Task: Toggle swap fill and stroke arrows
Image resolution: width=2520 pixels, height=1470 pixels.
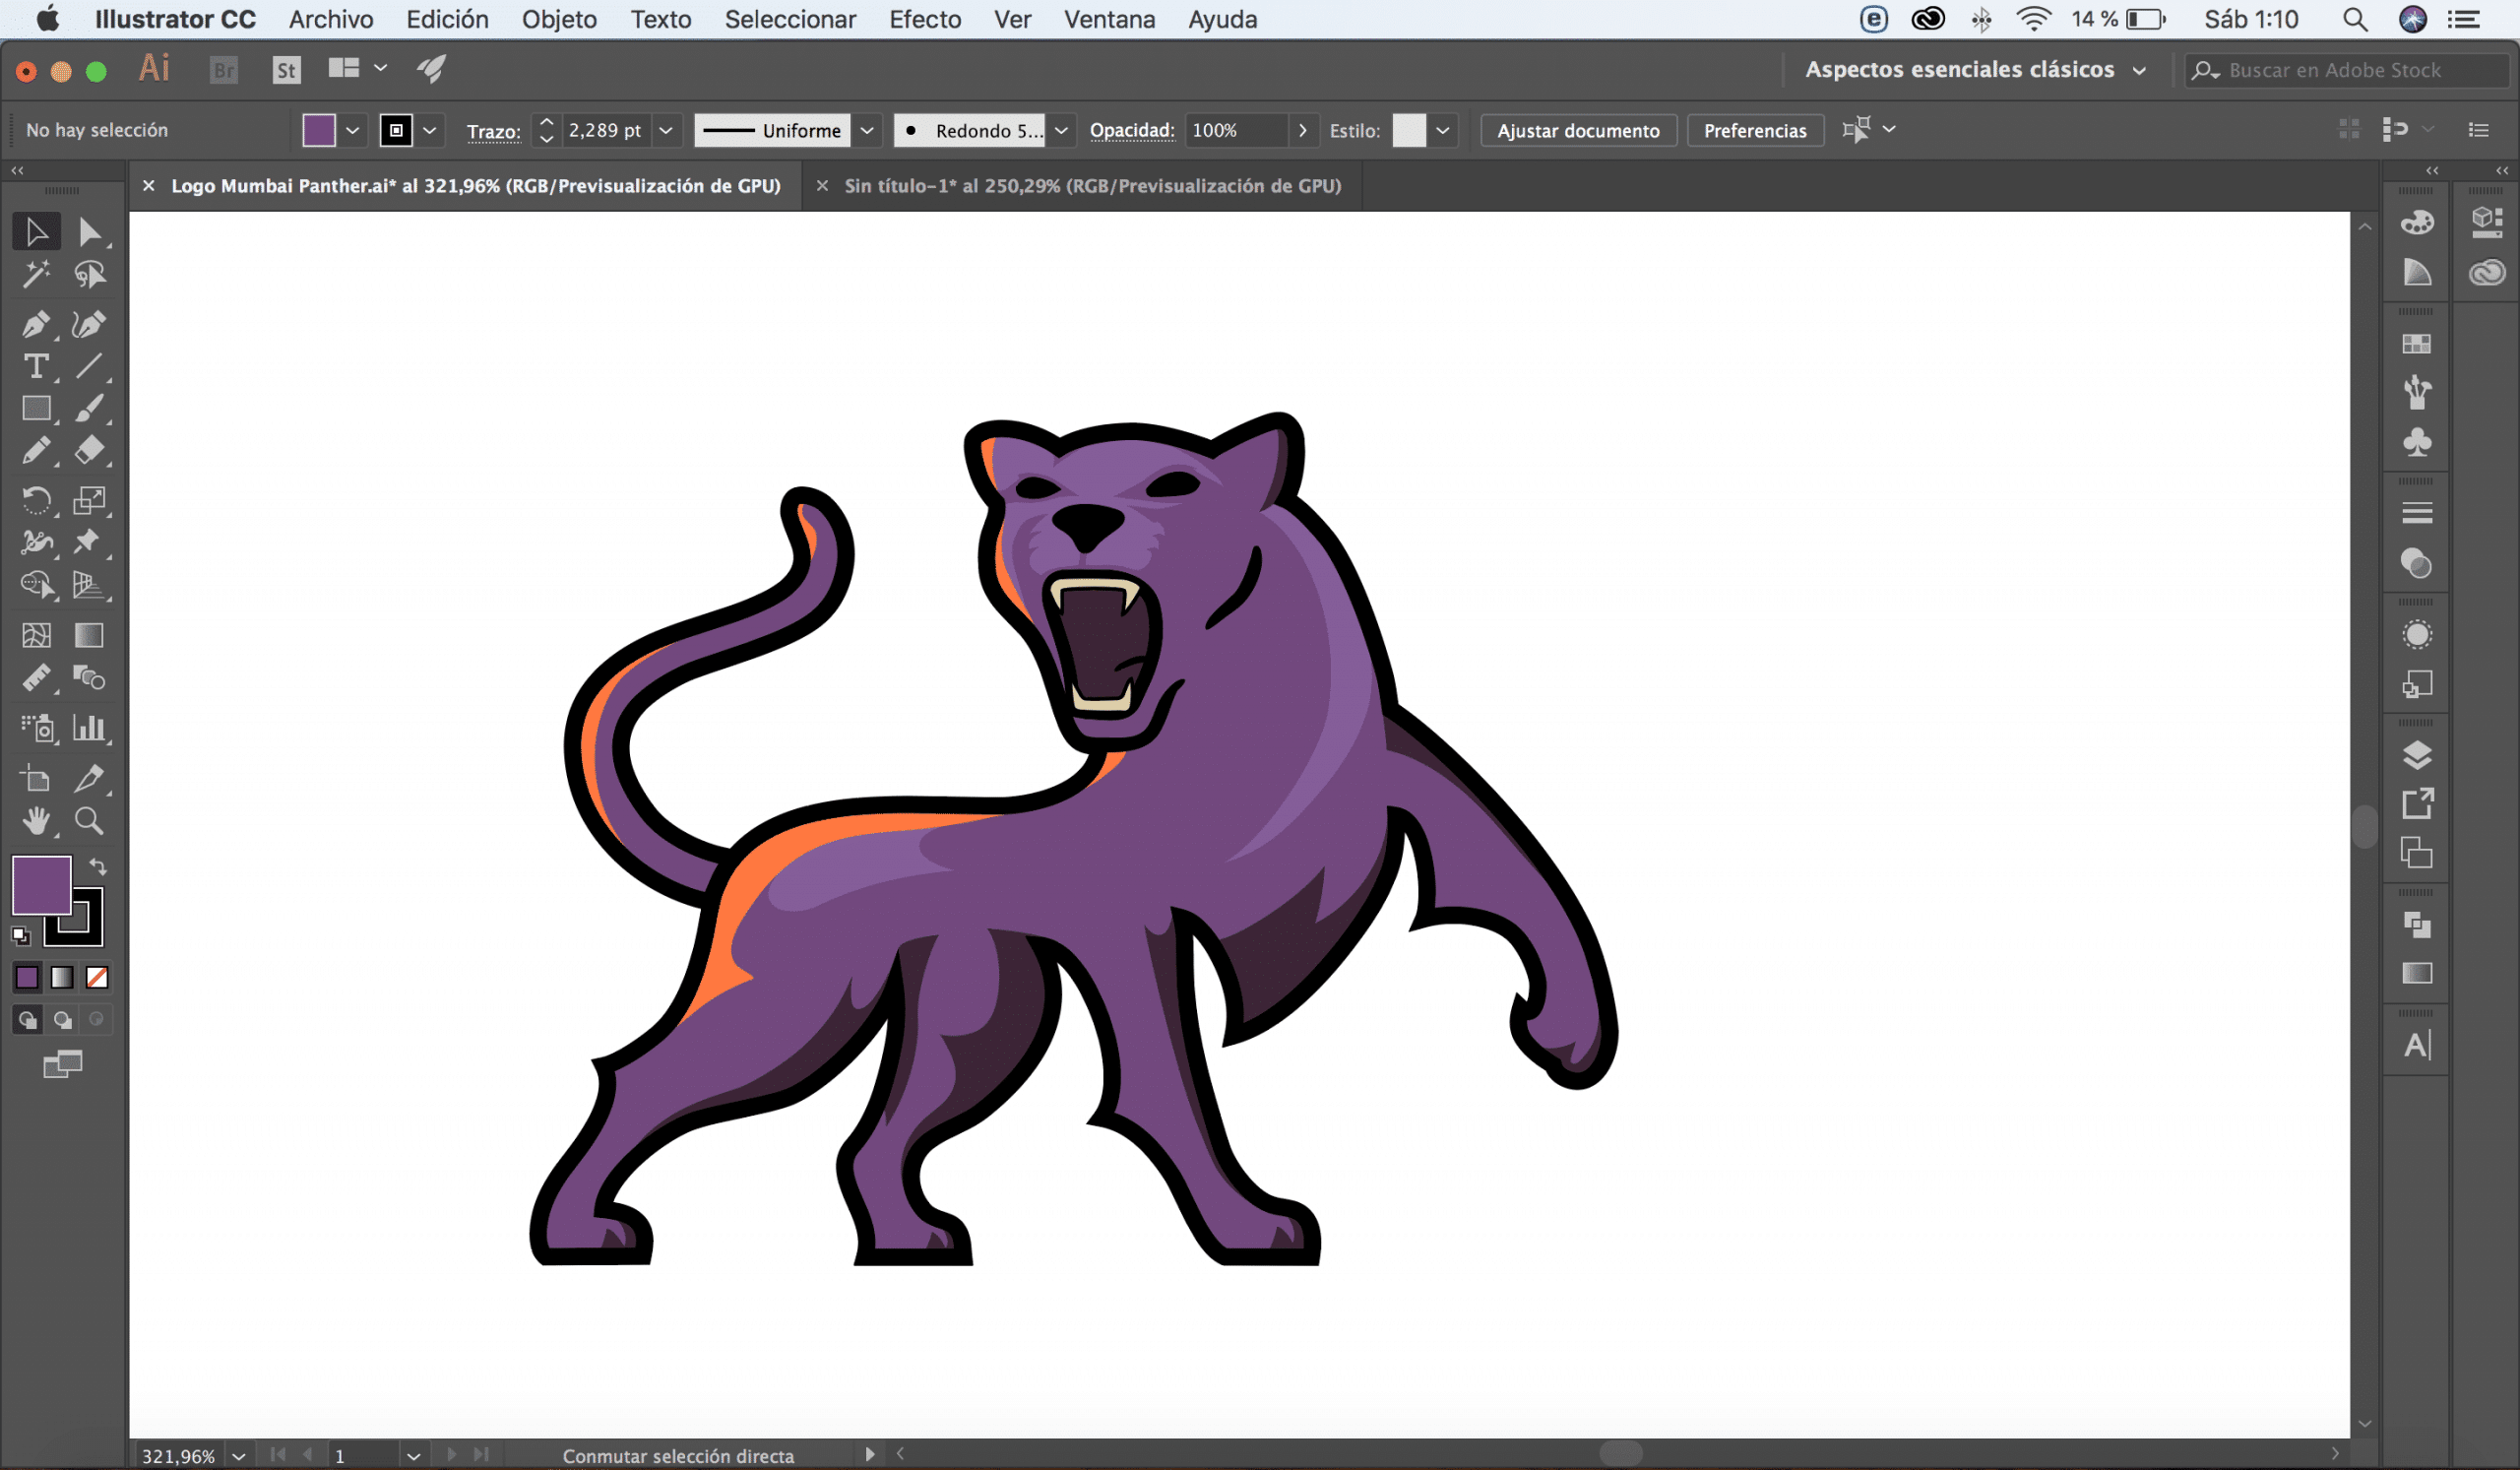Action: [96, 866]
